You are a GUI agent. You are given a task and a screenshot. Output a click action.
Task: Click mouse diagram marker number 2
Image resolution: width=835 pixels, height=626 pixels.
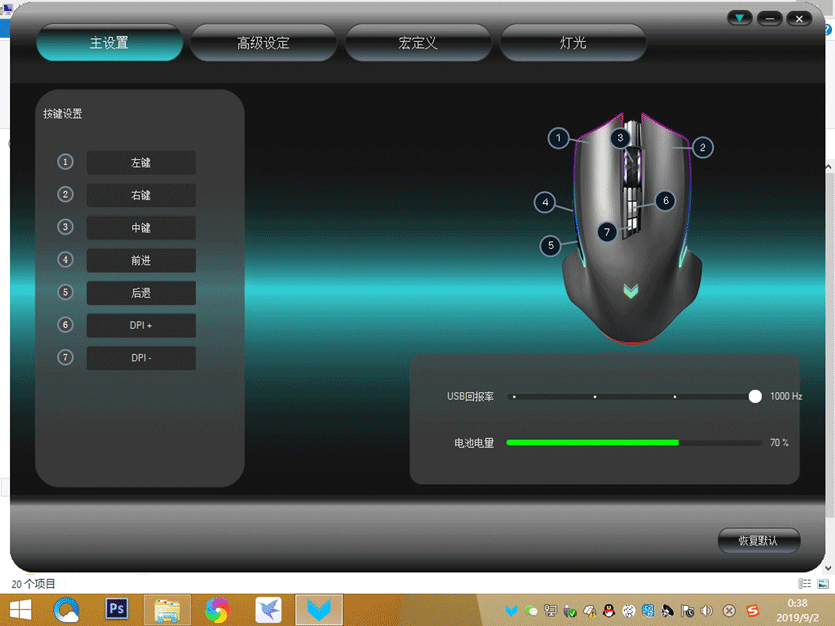tap(703, 147)
